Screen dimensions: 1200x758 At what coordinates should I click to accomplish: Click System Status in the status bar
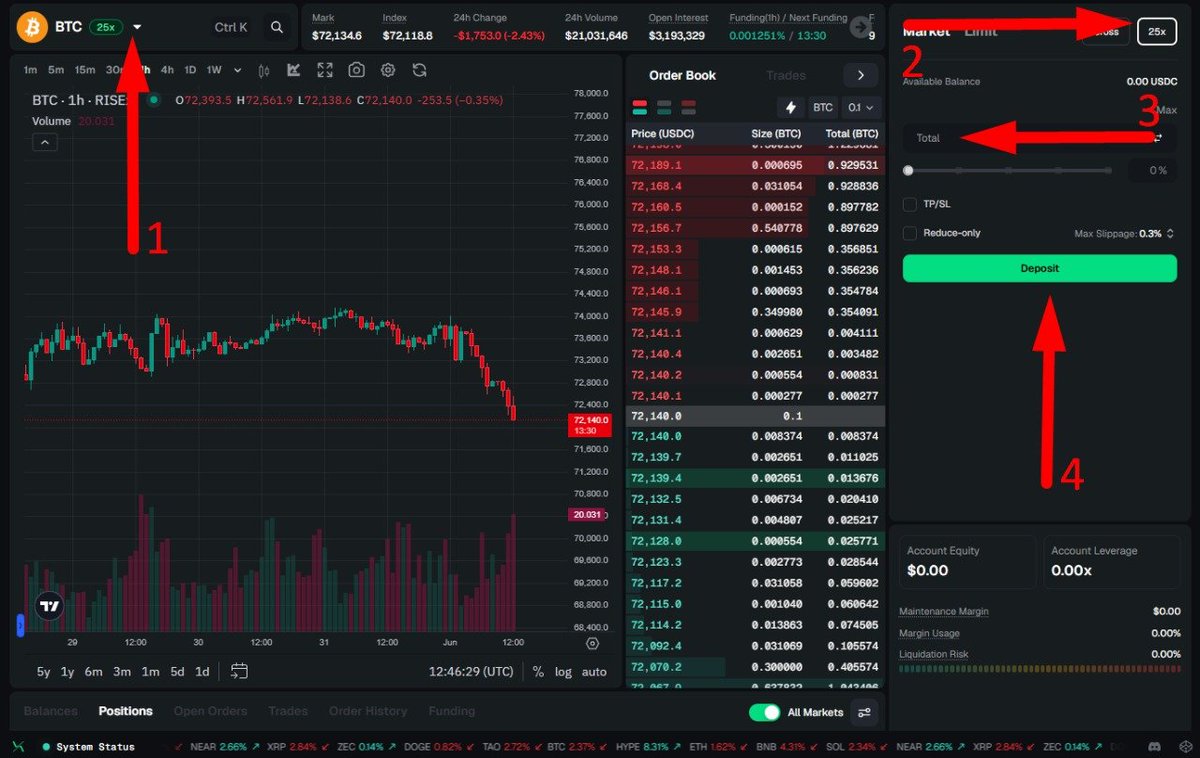click(95, 747)
